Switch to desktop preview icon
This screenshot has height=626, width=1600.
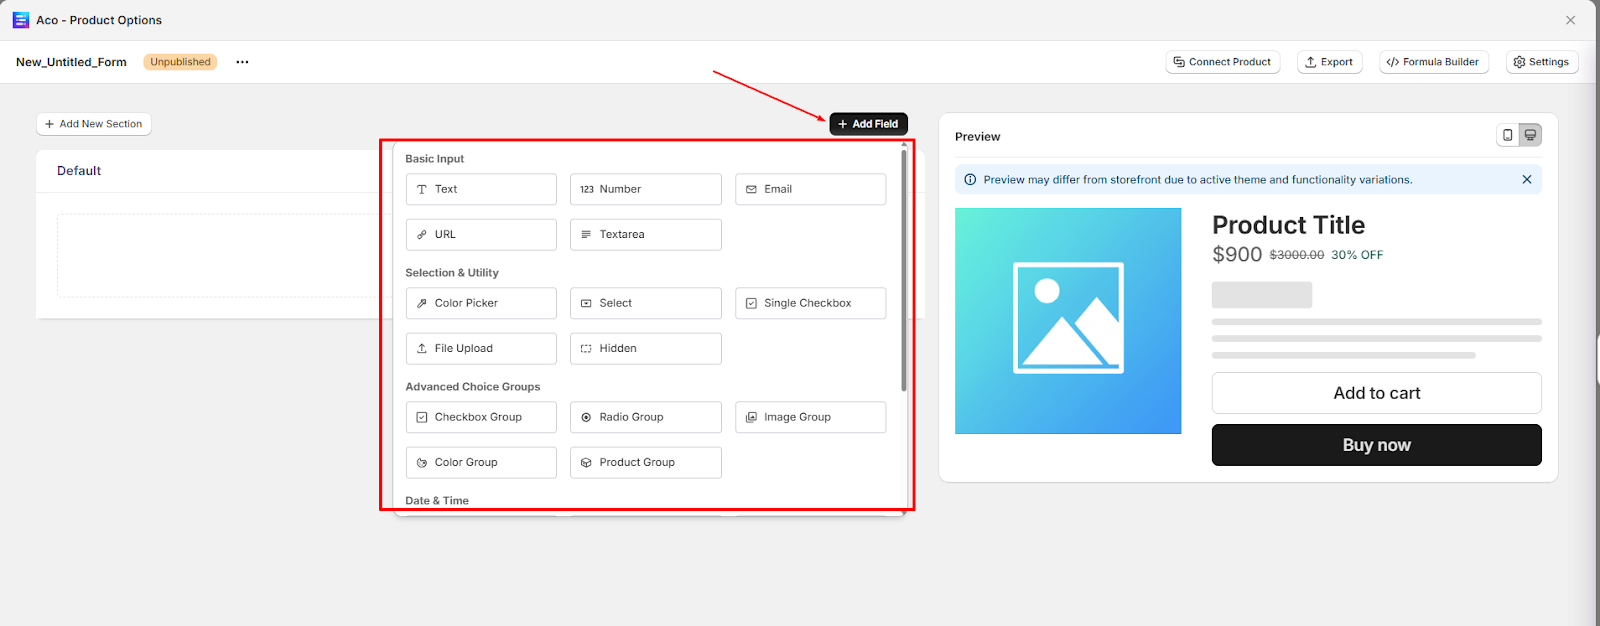coord(1530,135)
